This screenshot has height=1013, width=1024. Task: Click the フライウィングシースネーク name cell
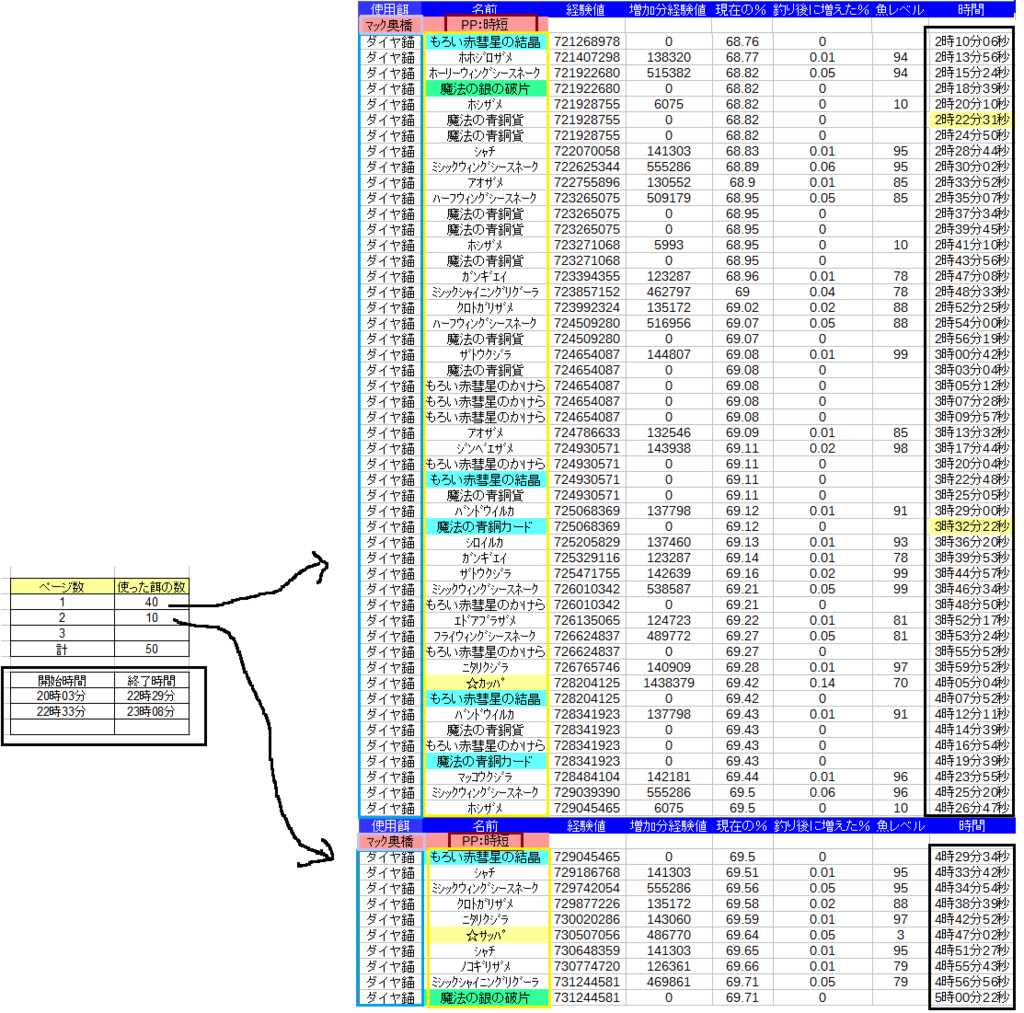[x=485, y=636]
